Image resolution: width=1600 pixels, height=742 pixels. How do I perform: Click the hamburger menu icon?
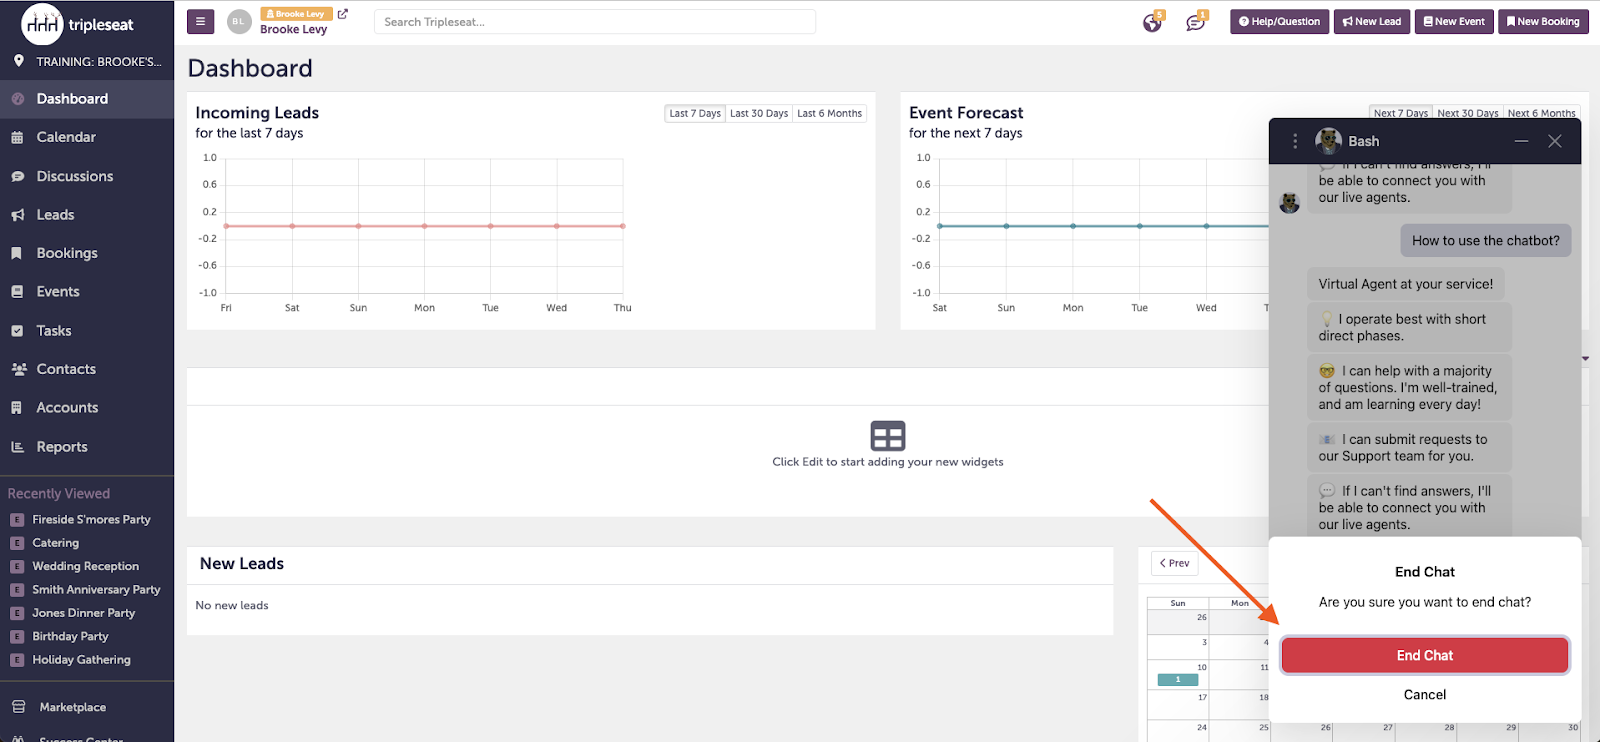(200, 21)
